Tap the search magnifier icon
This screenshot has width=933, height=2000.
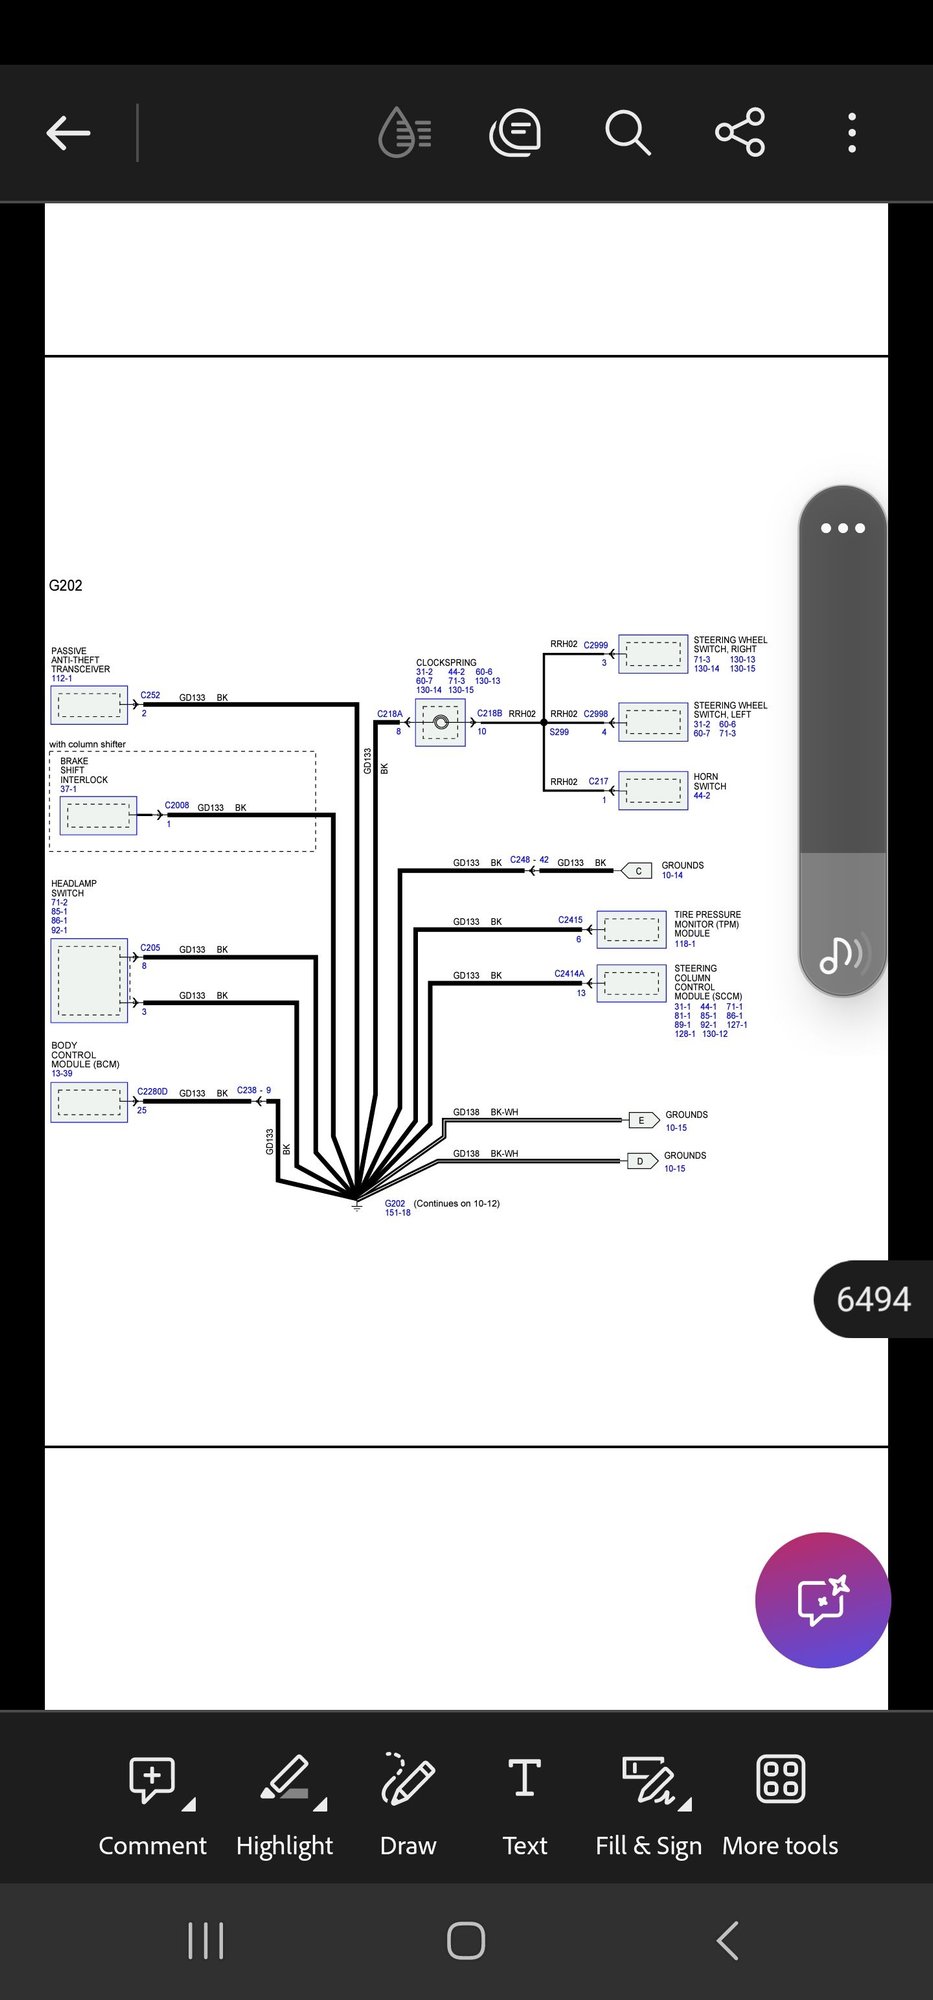pos(628,133)
